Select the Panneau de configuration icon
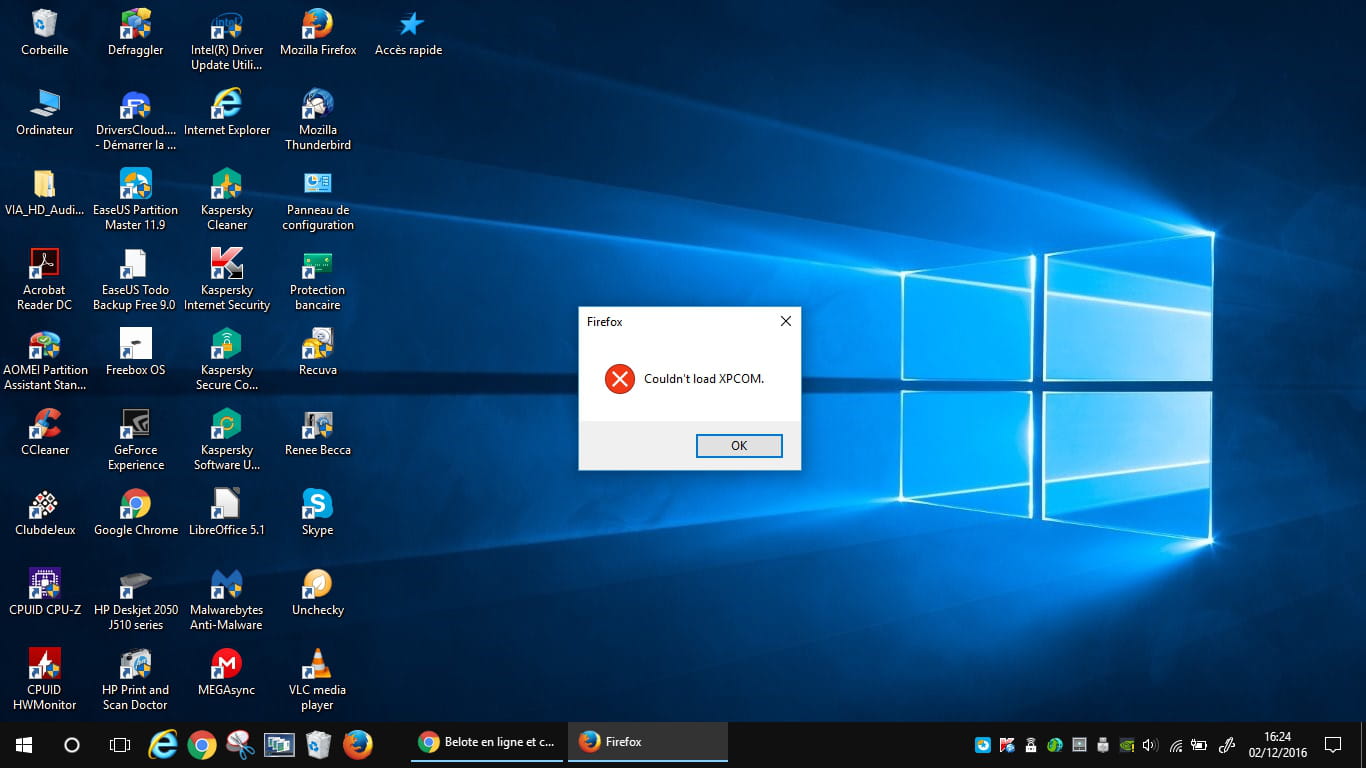This screenshot has height=768, width=1366. (318, 201)
